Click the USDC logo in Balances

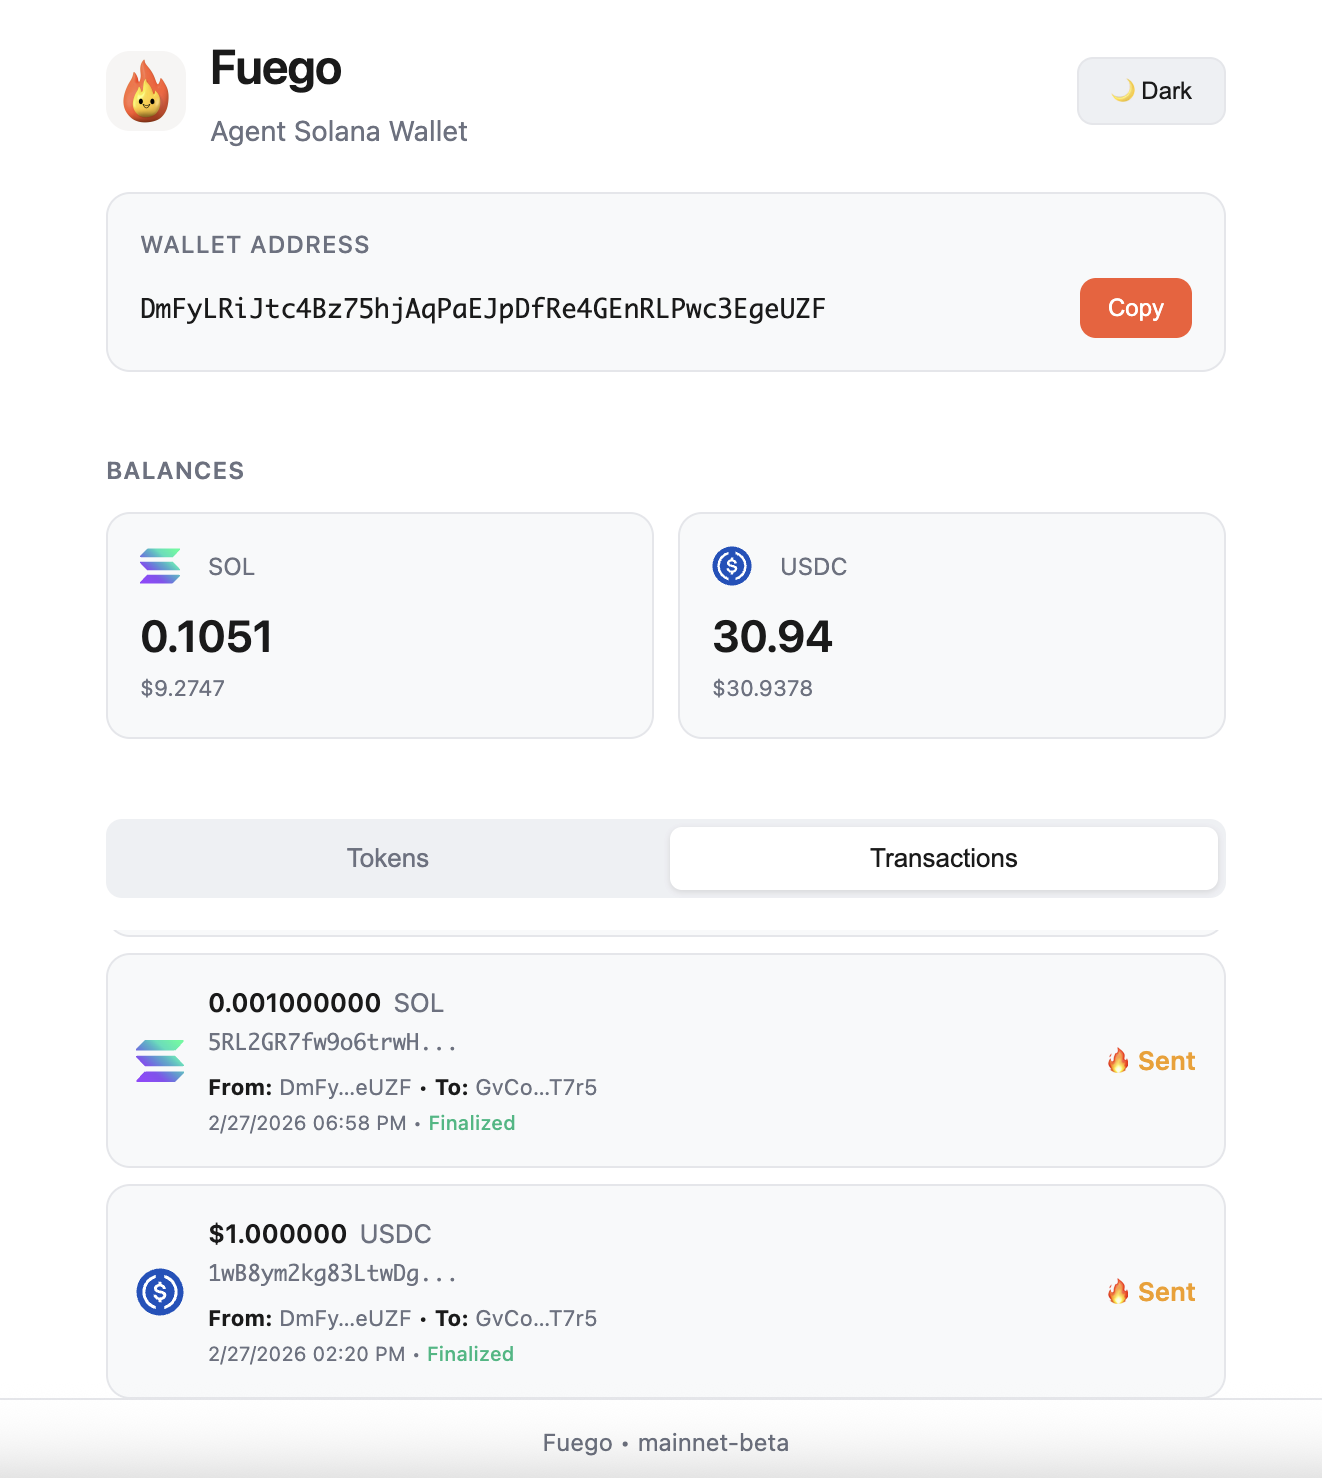[732, 566]
